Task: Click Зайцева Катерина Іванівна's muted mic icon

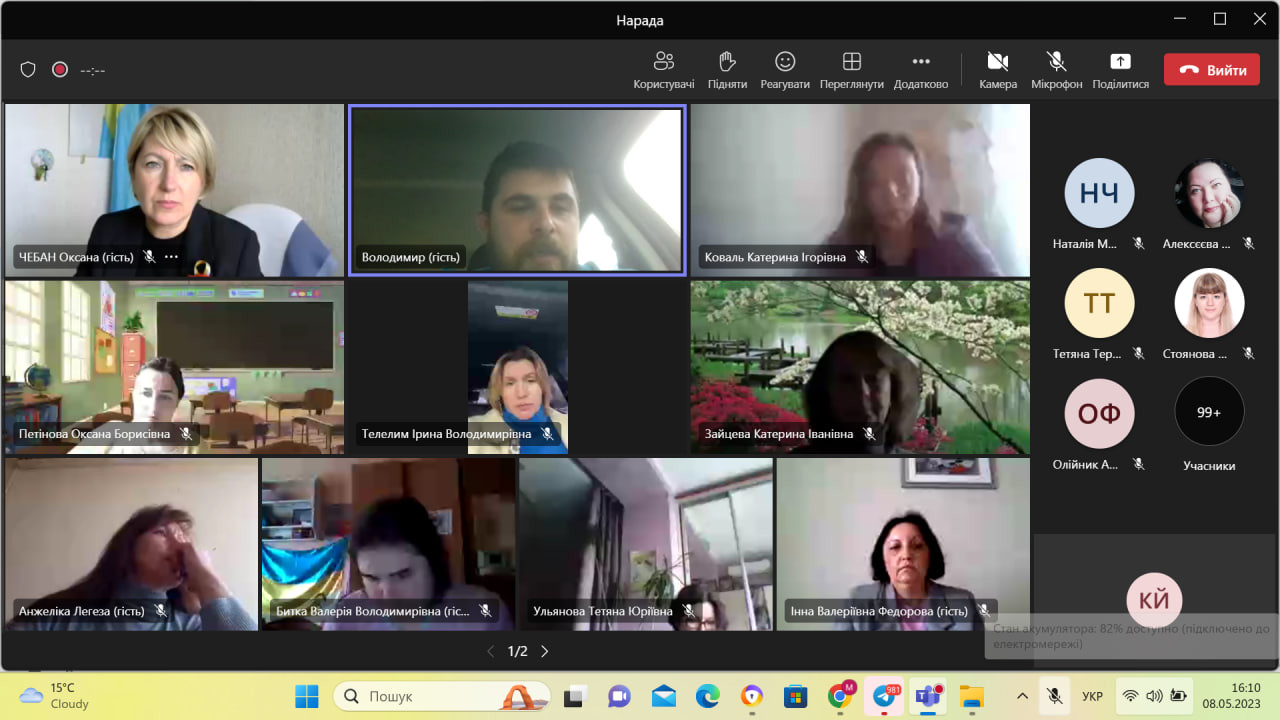Action: [869, 434]
